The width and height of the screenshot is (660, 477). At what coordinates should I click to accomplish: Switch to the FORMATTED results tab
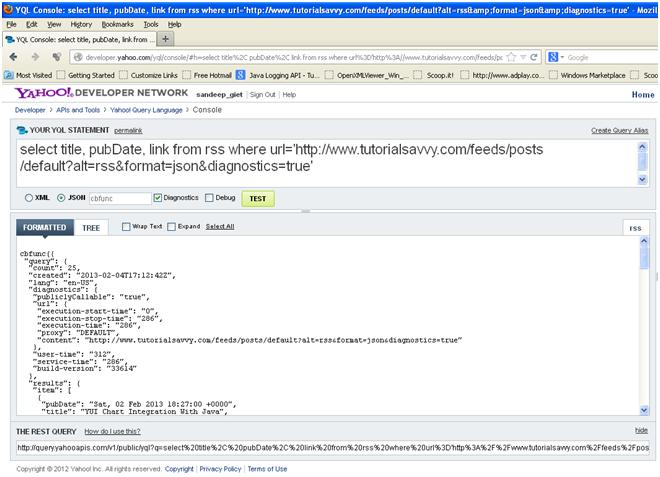(x=45, y=227)
